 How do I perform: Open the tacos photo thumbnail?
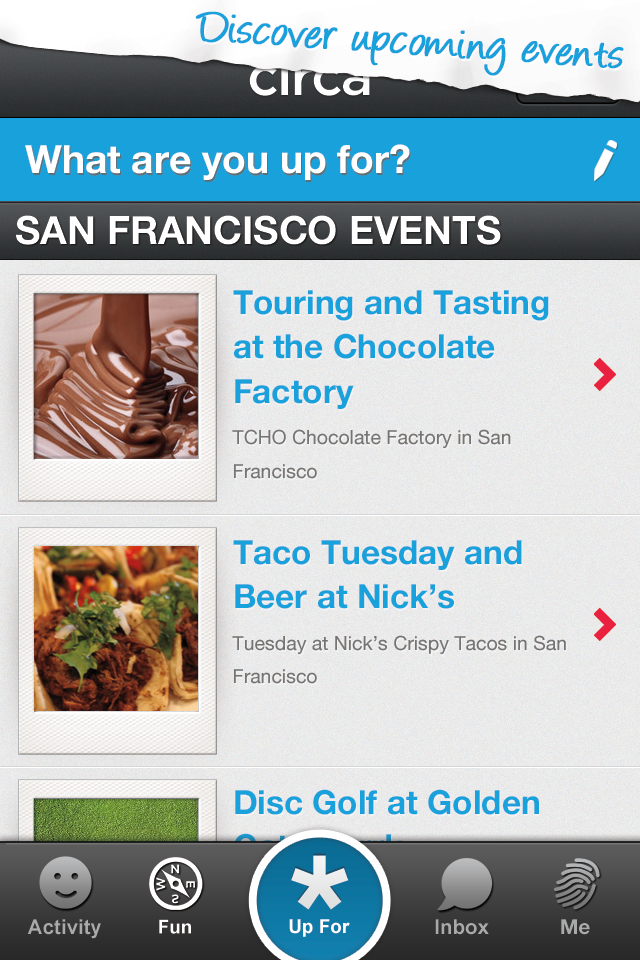point(116,629)
